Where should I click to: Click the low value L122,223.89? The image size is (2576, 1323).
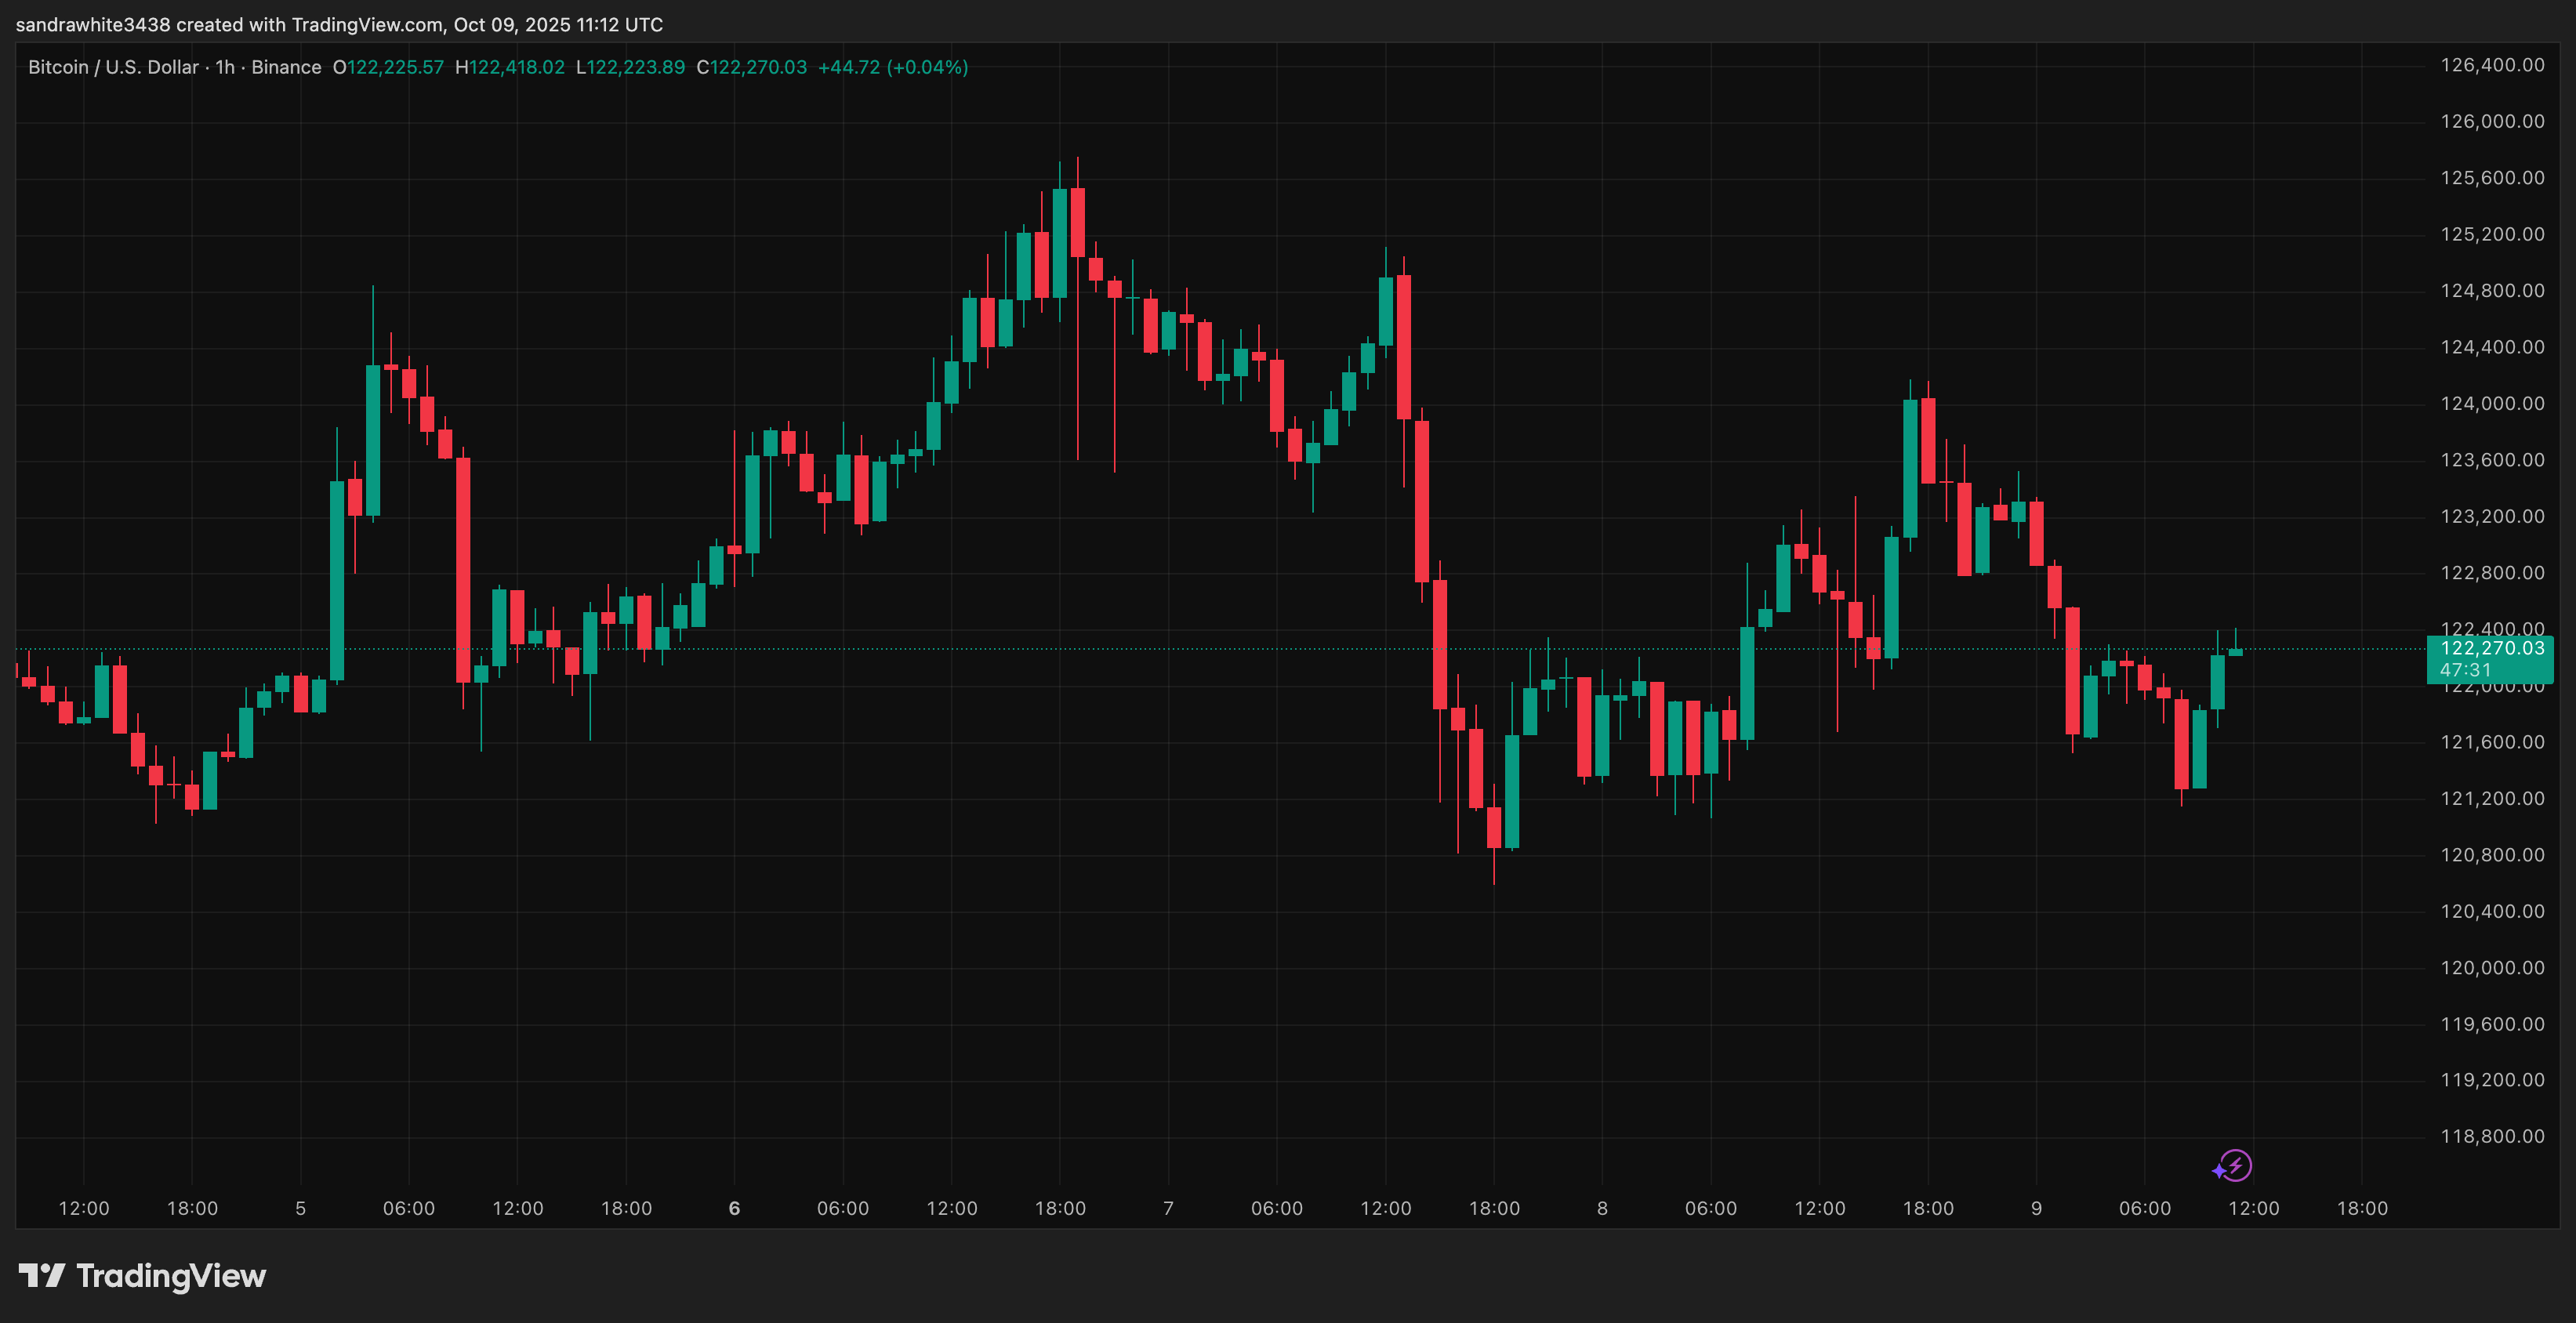coord(631,67)
